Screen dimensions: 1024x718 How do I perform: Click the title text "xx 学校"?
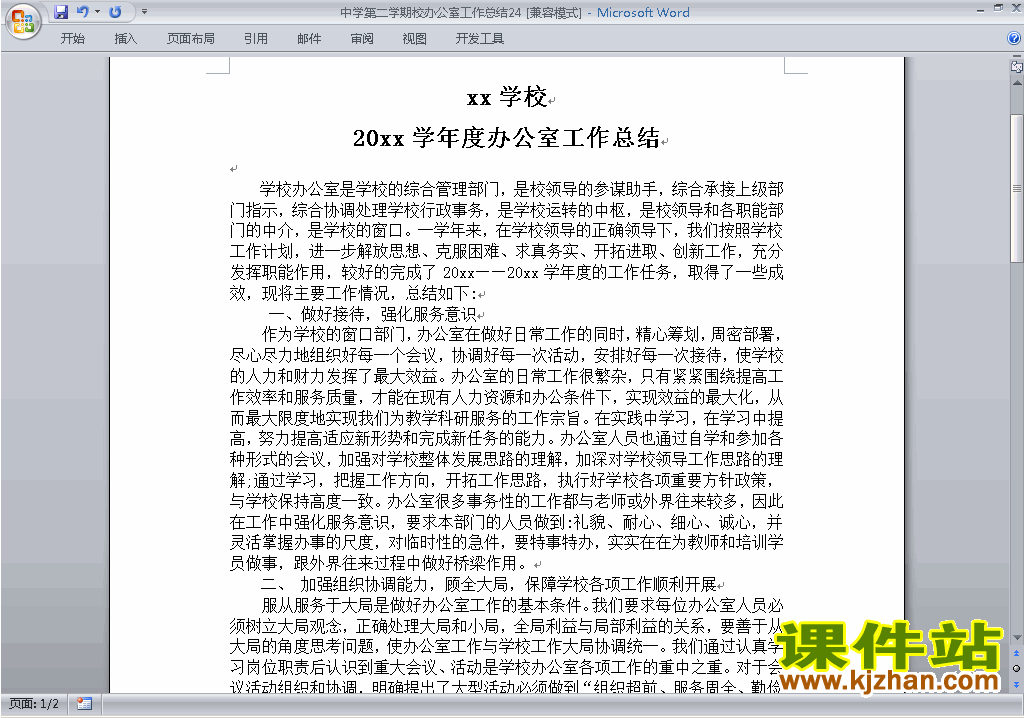507,97
